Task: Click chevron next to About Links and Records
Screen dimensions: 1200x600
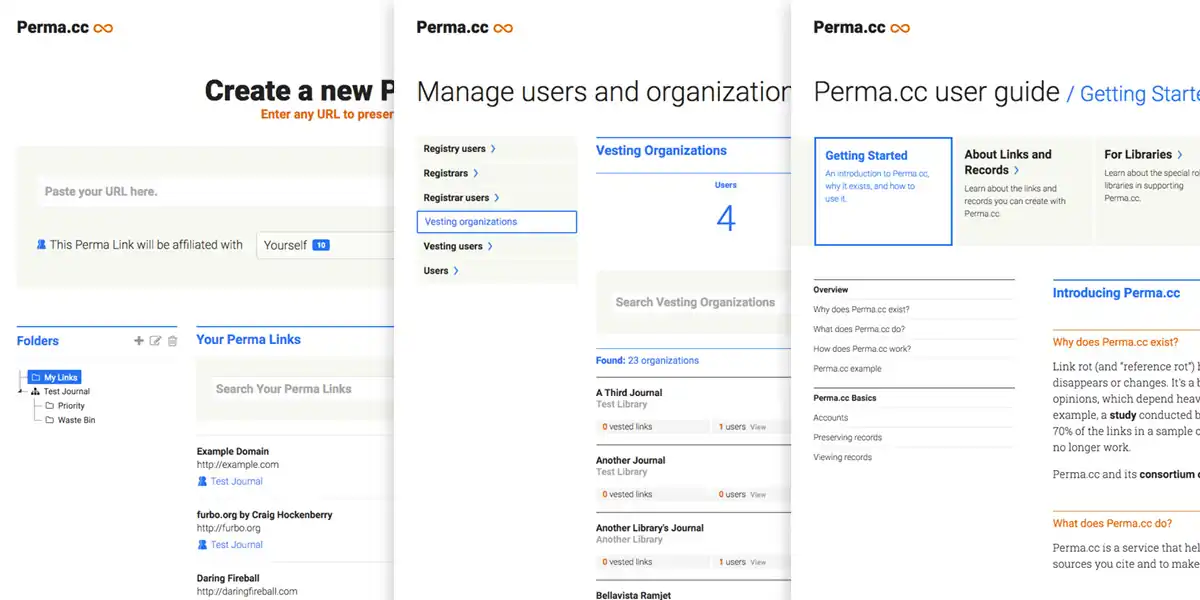Action: tap(1017, 170)
